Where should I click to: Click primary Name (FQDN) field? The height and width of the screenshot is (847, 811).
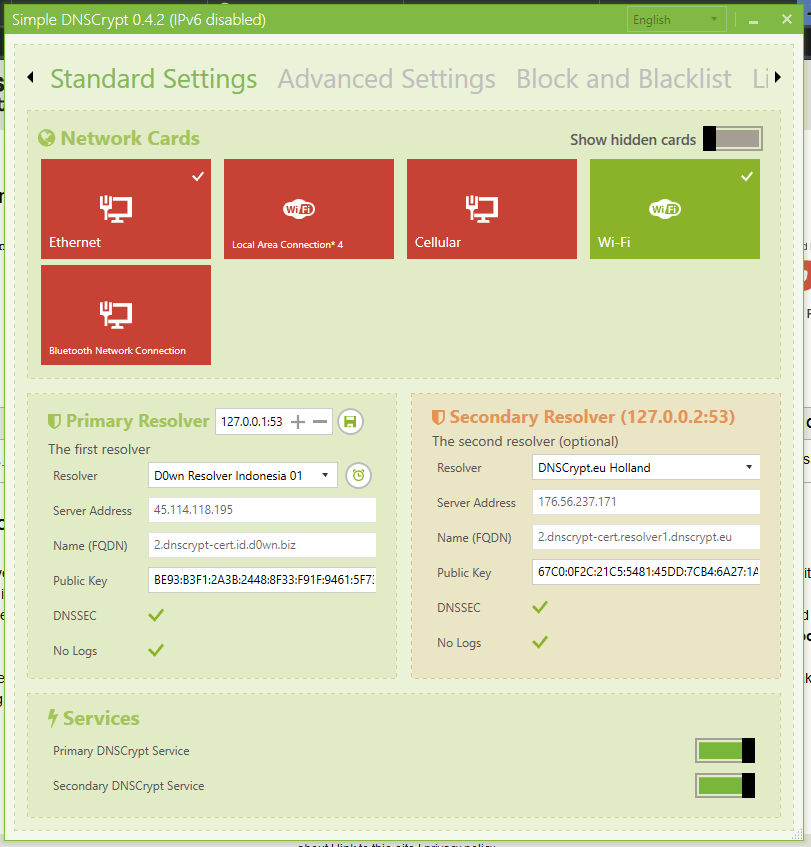pyautogui.click(x=262, y=545)
